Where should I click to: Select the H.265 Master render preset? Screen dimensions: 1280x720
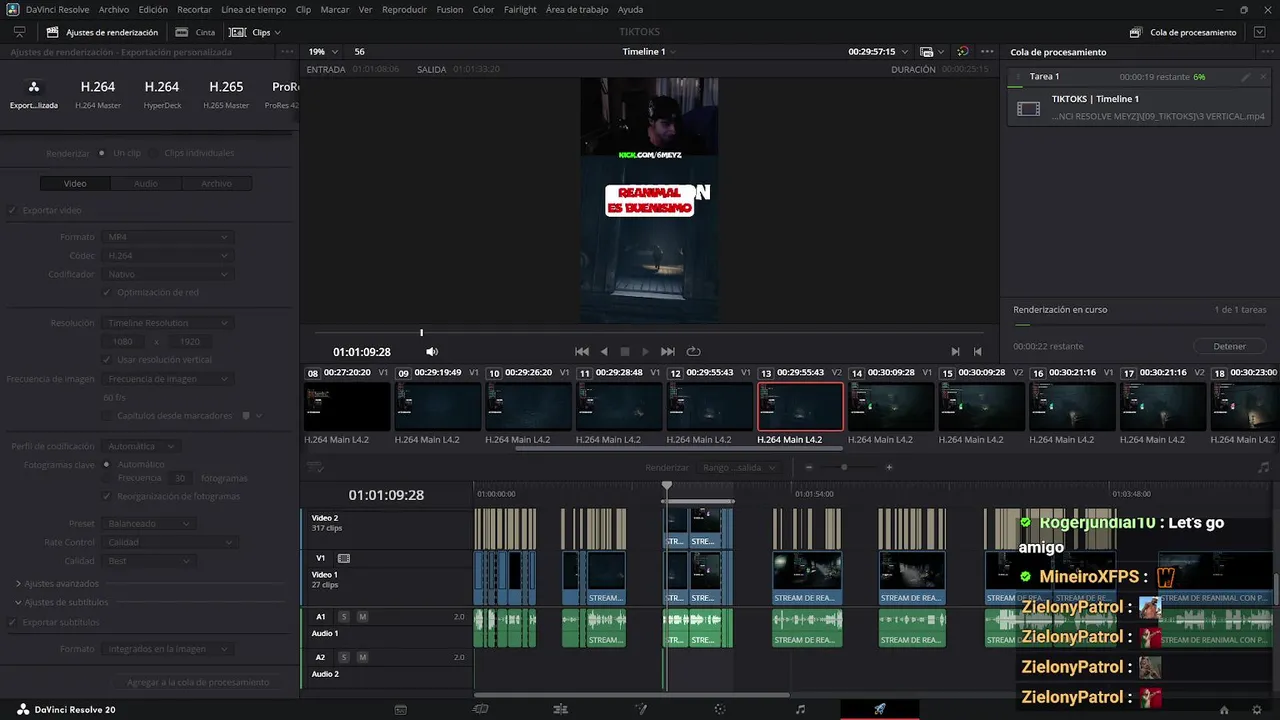pos(226,93)
